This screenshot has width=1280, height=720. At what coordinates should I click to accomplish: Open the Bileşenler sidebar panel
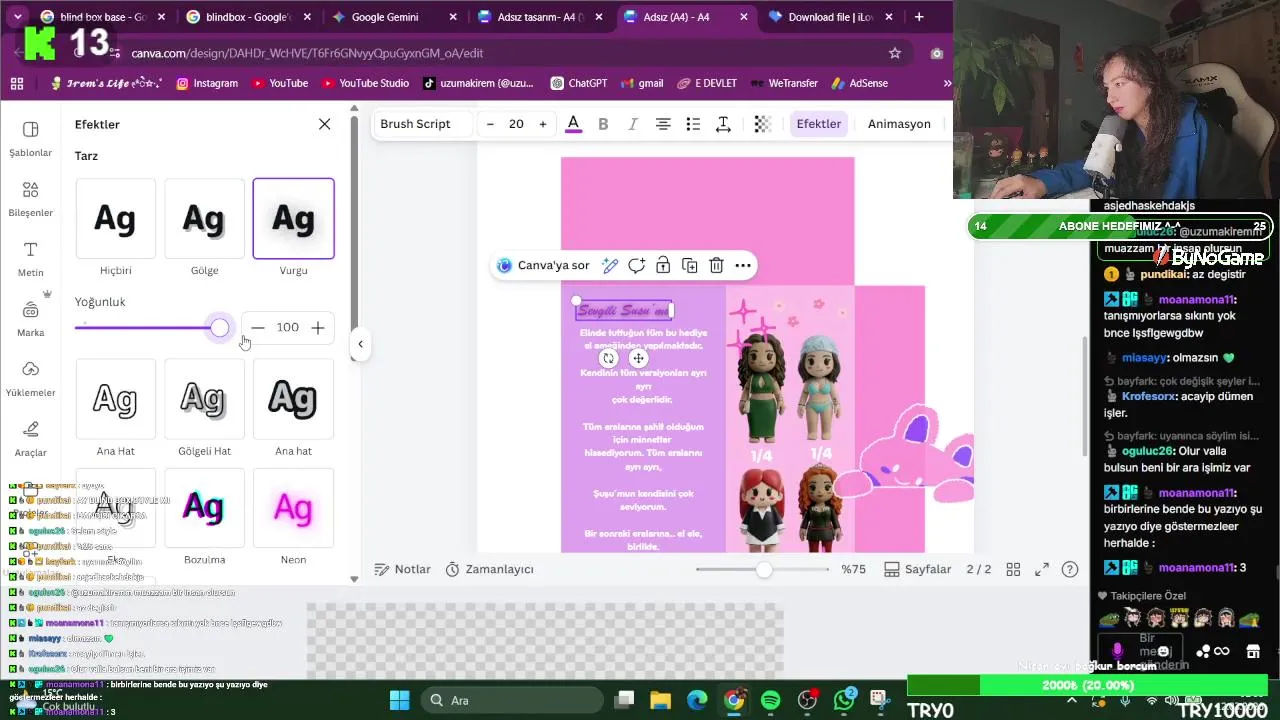[30, 199]
